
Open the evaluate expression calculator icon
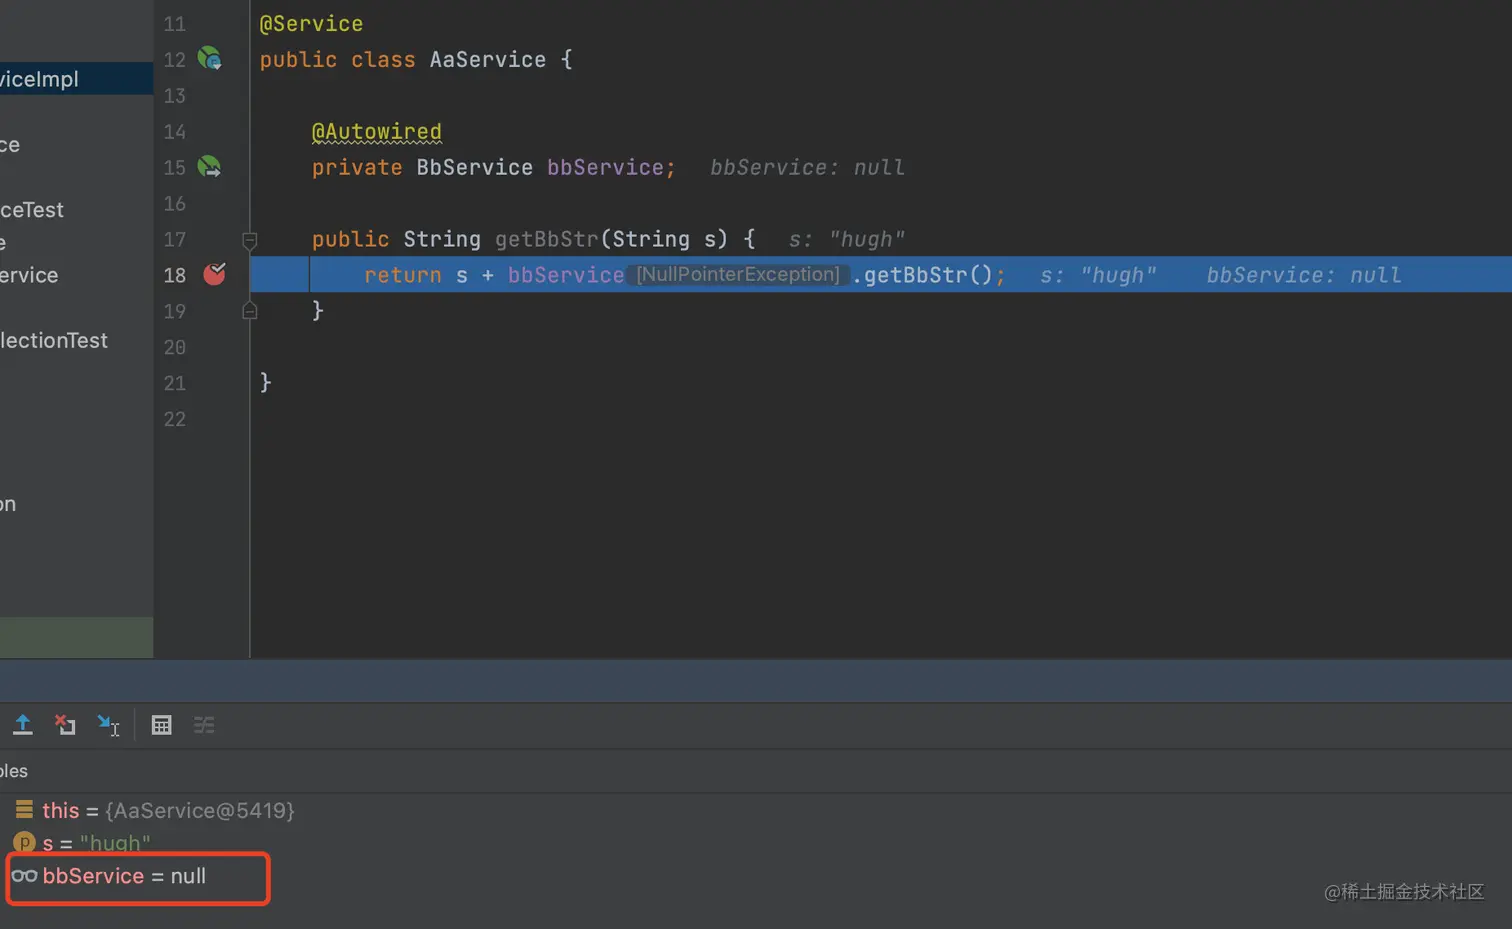click(161, 725)
